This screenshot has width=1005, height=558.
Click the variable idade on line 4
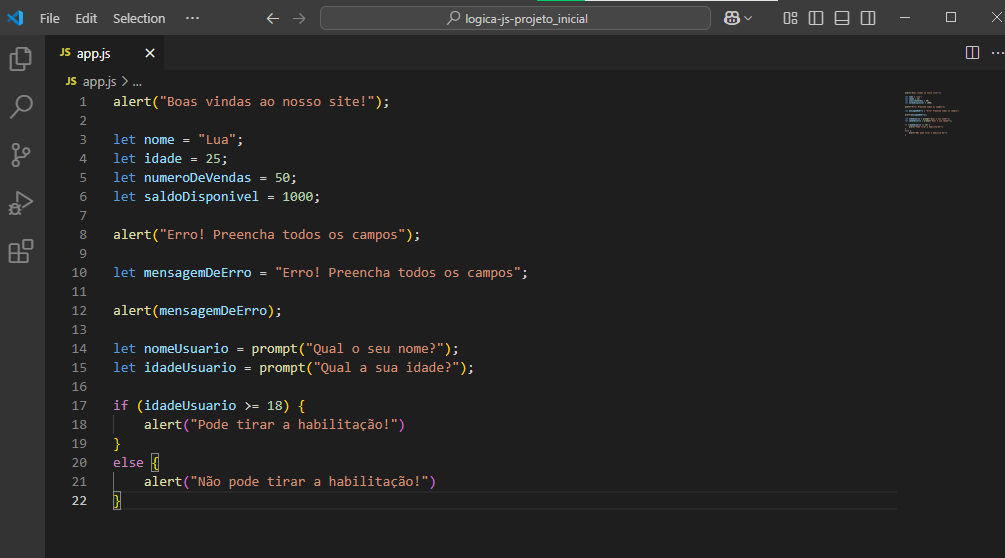(163, 158)
